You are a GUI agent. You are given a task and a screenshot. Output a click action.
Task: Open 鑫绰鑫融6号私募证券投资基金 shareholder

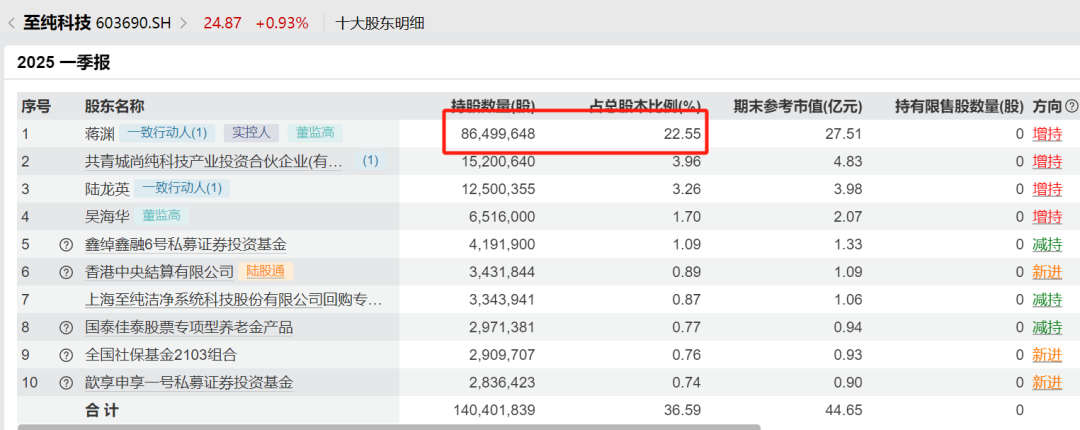point(185,244)
